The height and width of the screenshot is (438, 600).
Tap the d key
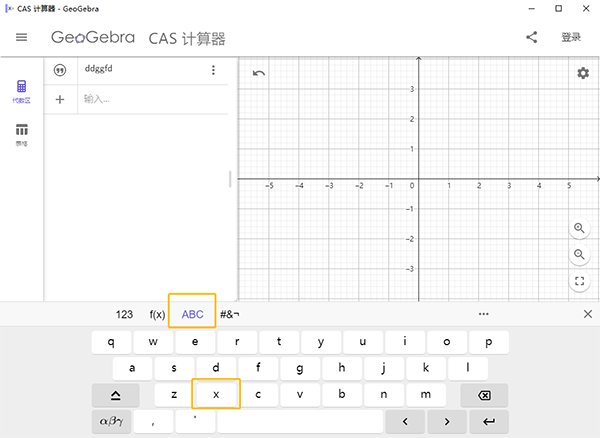click(216, 368)
